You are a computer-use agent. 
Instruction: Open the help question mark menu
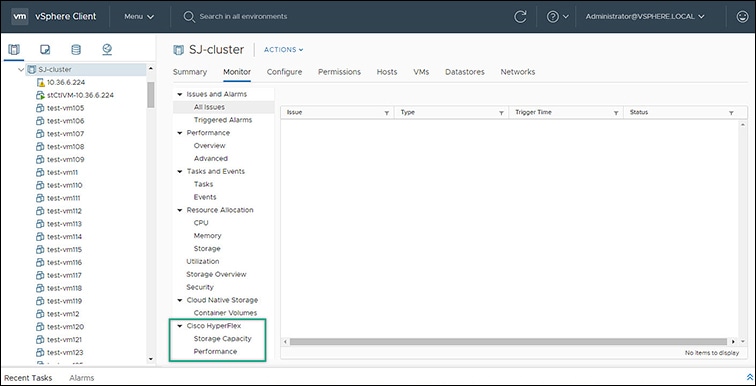pyautogui.click(x=557, y=16)
